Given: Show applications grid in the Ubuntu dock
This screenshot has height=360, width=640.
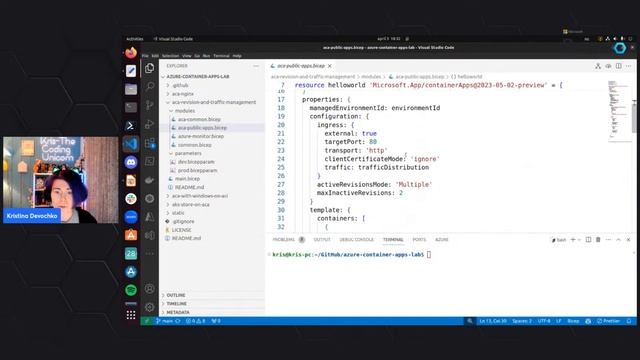Looking at the screenshot, I should tap(131, 315).
